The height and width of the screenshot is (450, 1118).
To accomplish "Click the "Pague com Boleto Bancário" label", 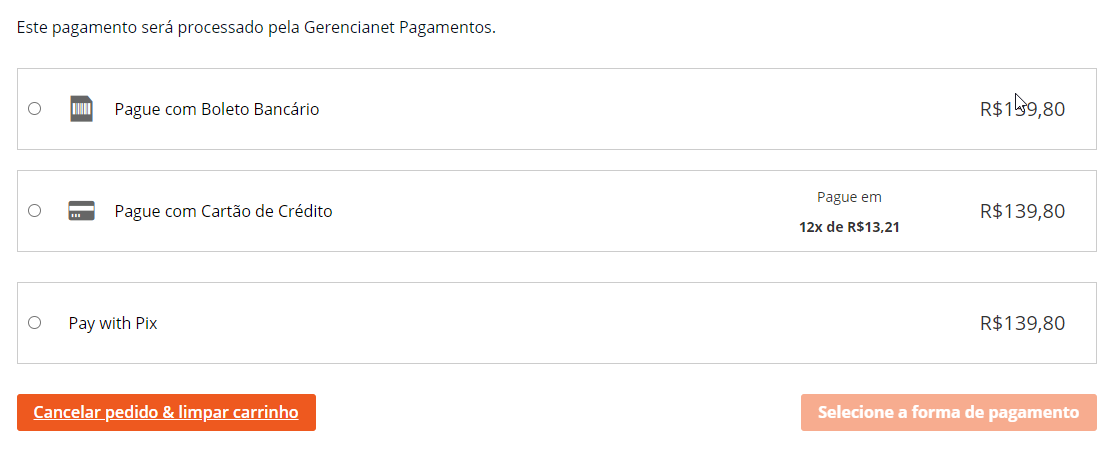I will click(217, 109).
